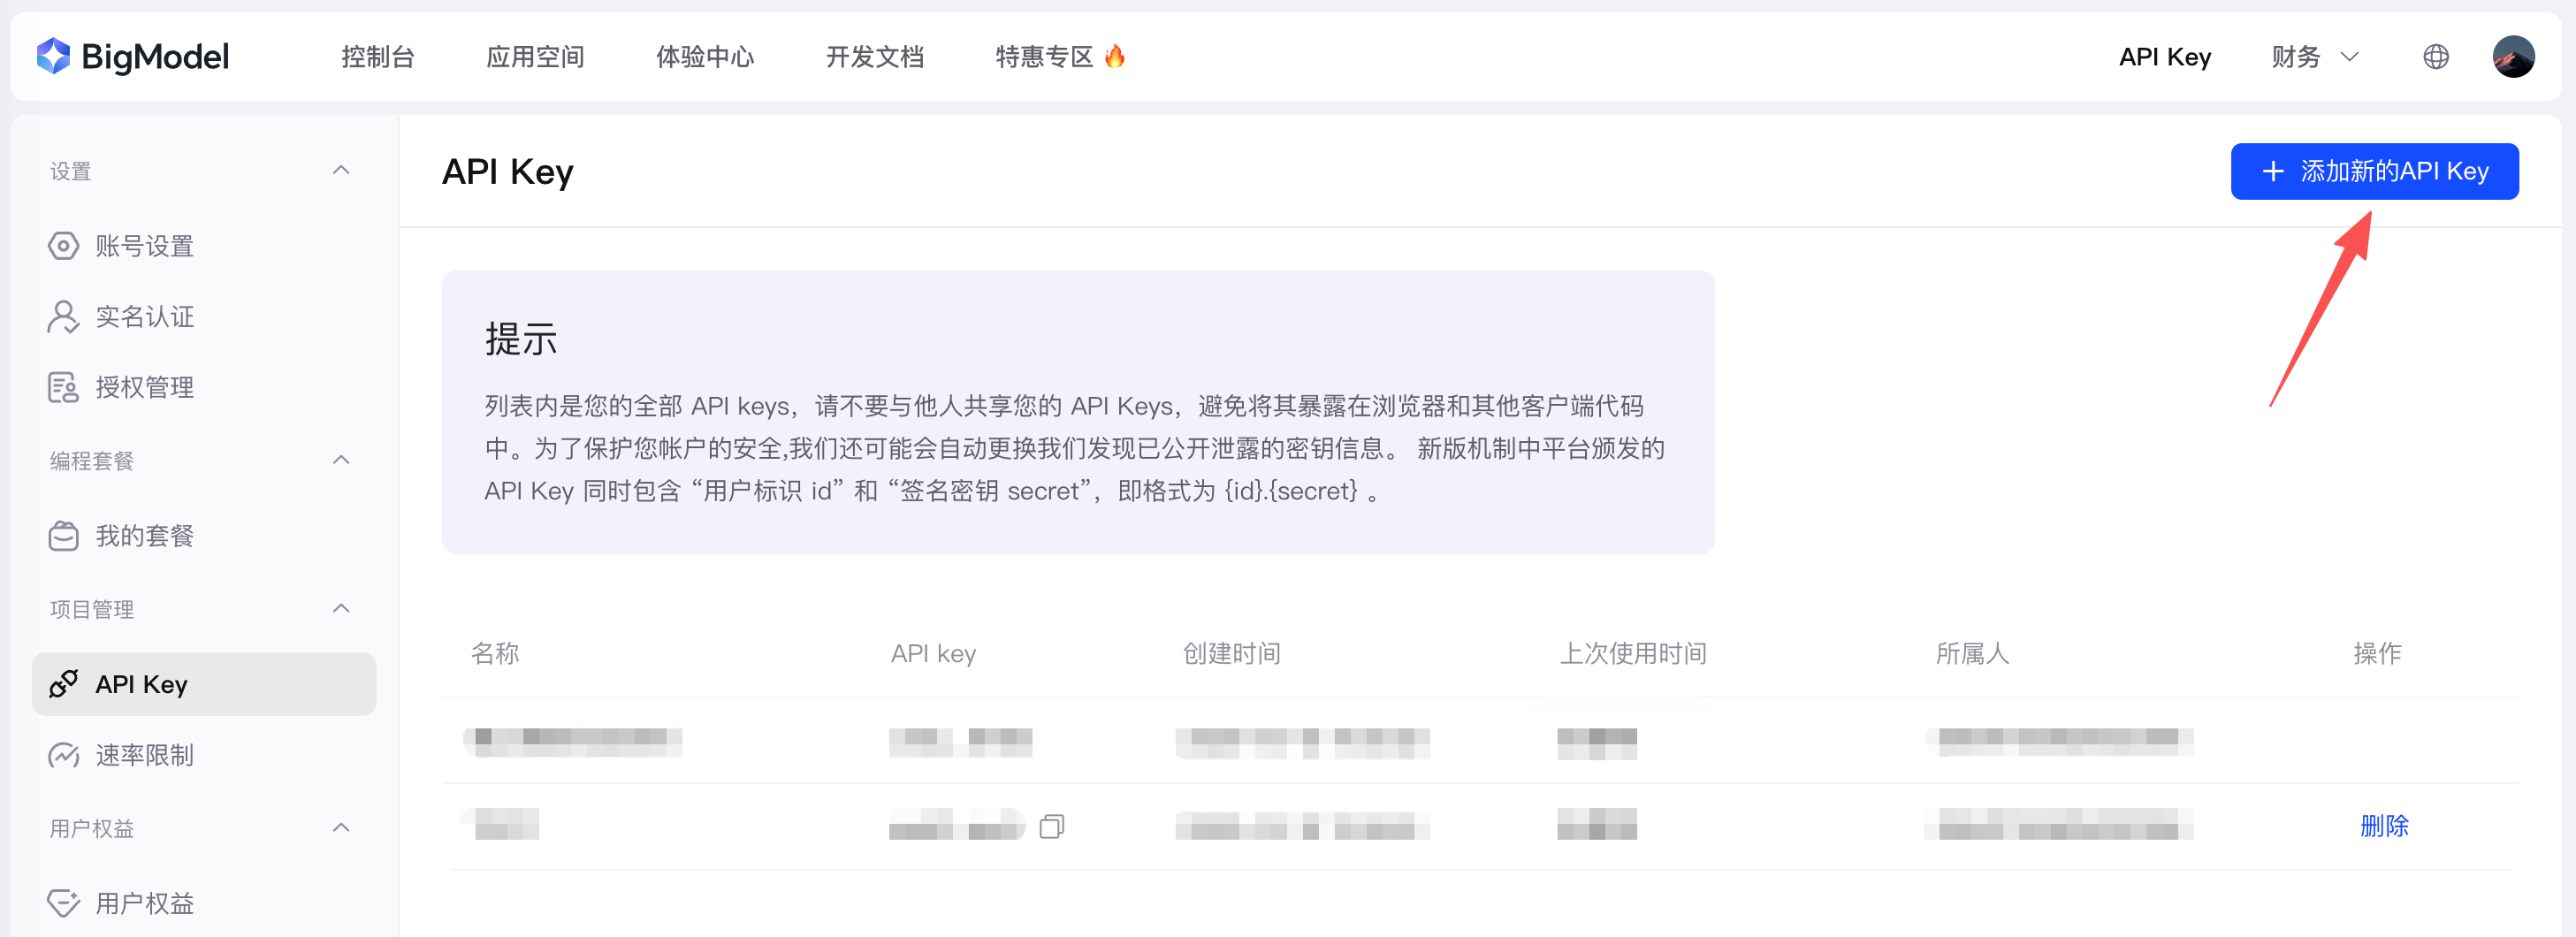Image resolution: width=2576 pixels, height=937 pixels.
Task: Click the user avatar picture
Action: [x=2512, y=57]
